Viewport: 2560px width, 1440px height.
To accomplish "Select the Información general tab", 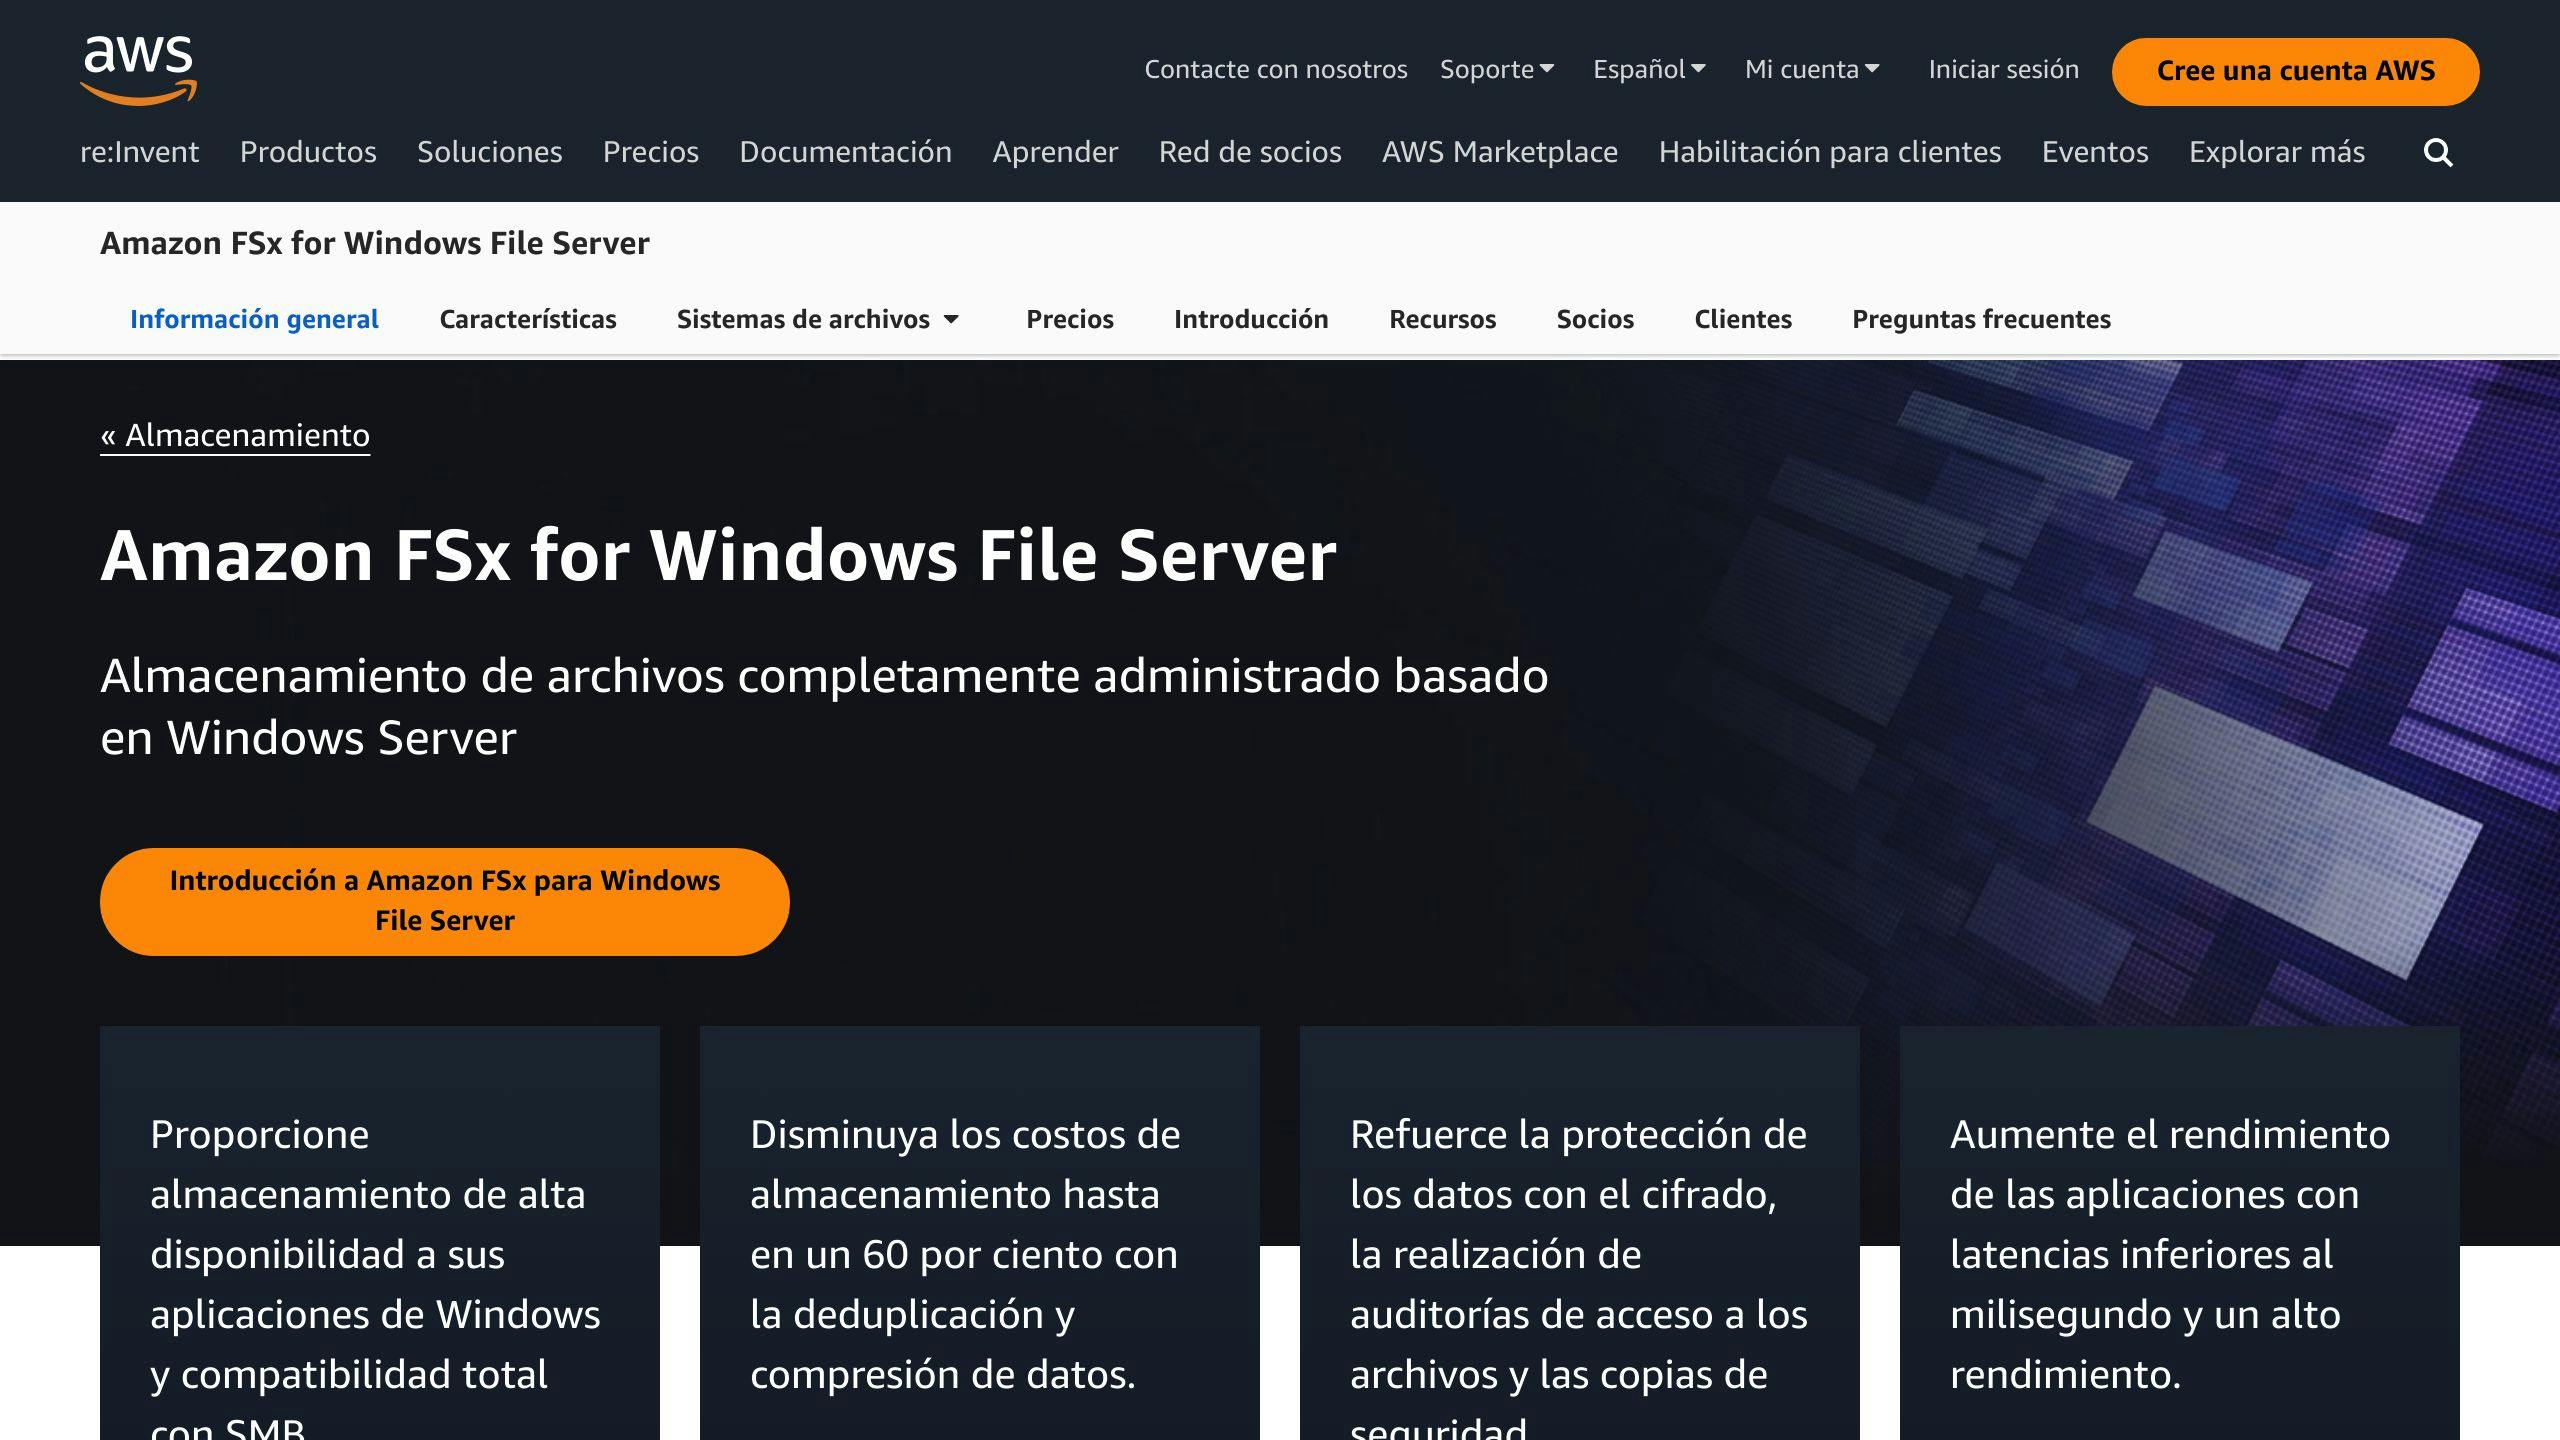I will click(x=254, y=319).
